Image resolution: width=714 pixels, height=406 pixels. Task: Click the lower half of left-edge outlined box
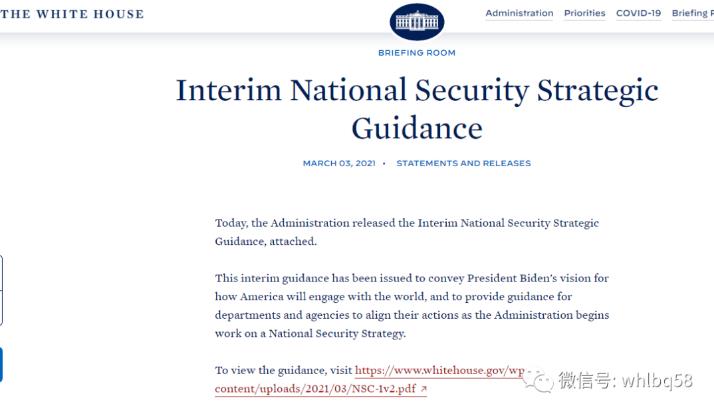pos(1,308)
